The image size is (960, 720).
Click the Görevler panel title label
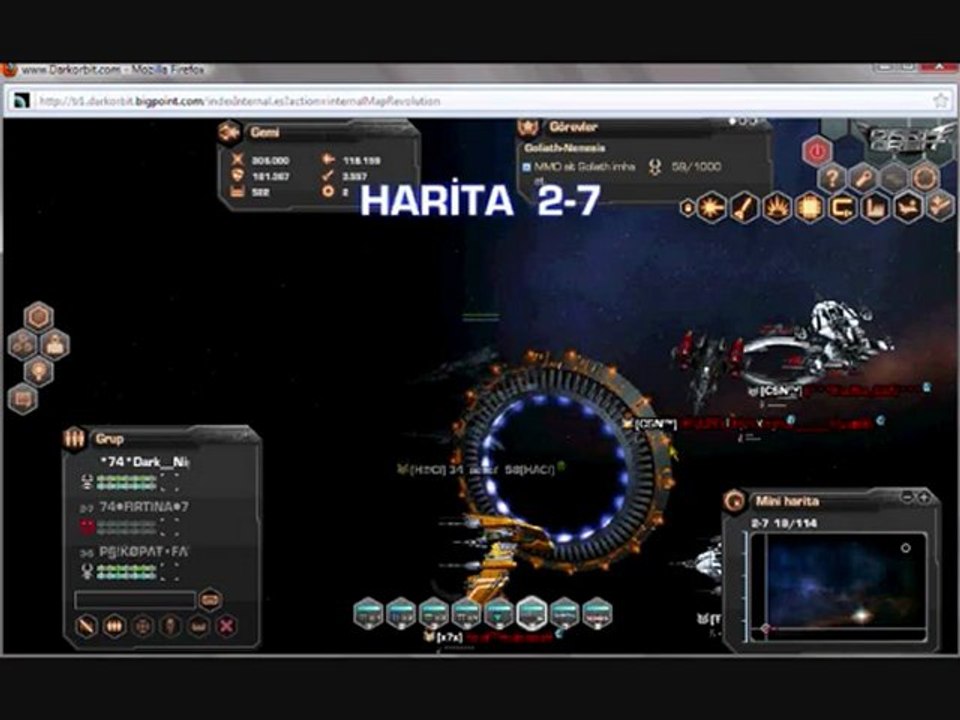[573, 127]
